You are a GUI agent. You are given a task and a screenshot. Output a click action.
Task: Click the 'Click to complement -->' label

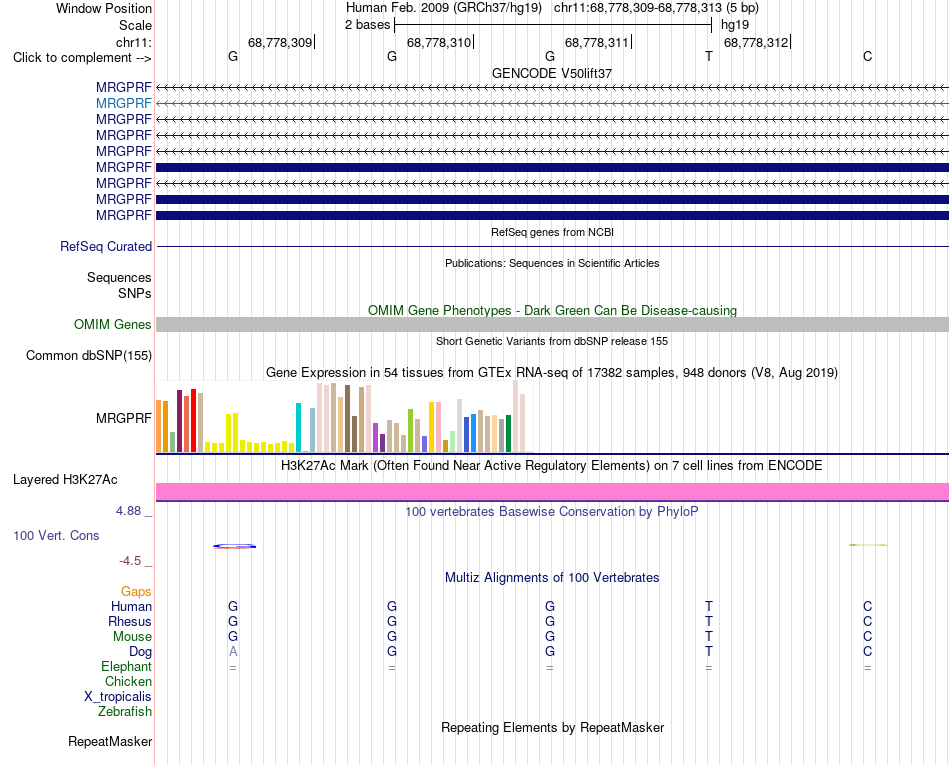82,58
